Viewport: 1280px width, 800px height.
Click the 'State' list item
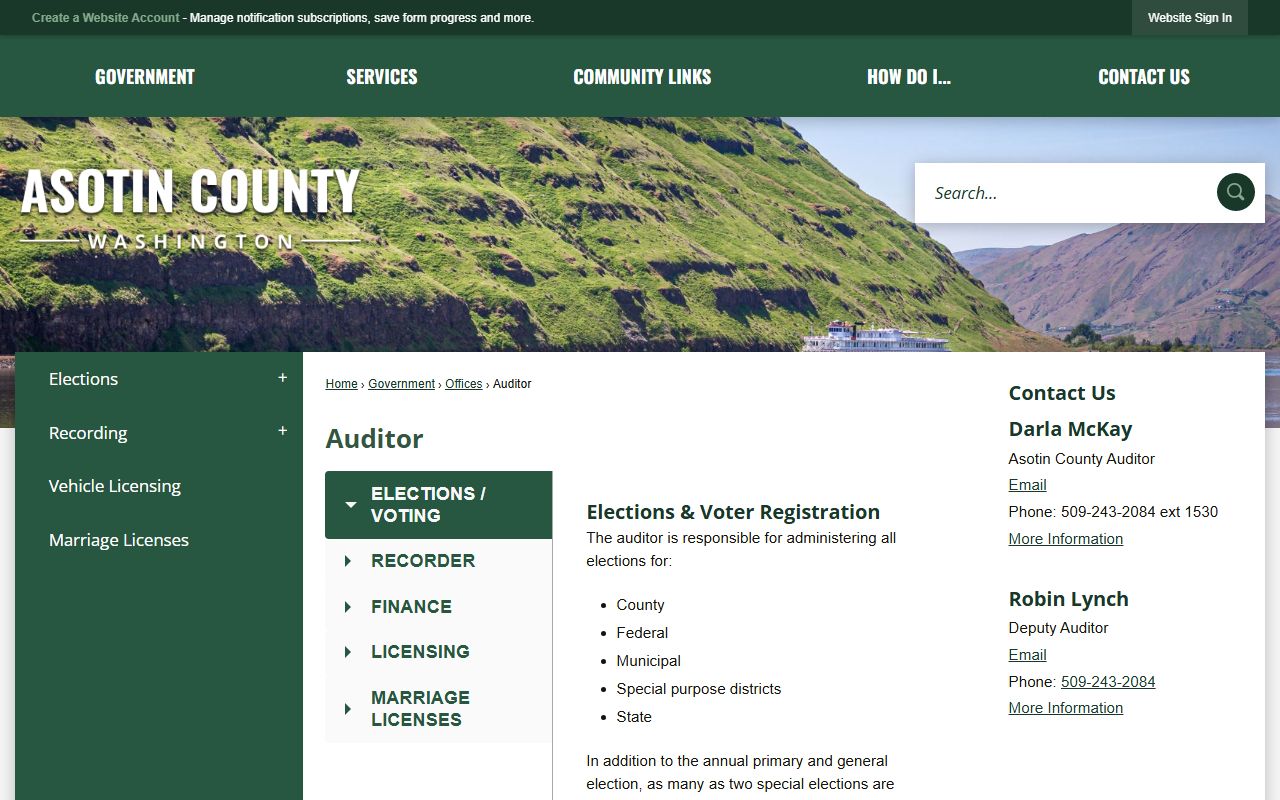pos(634,717)
